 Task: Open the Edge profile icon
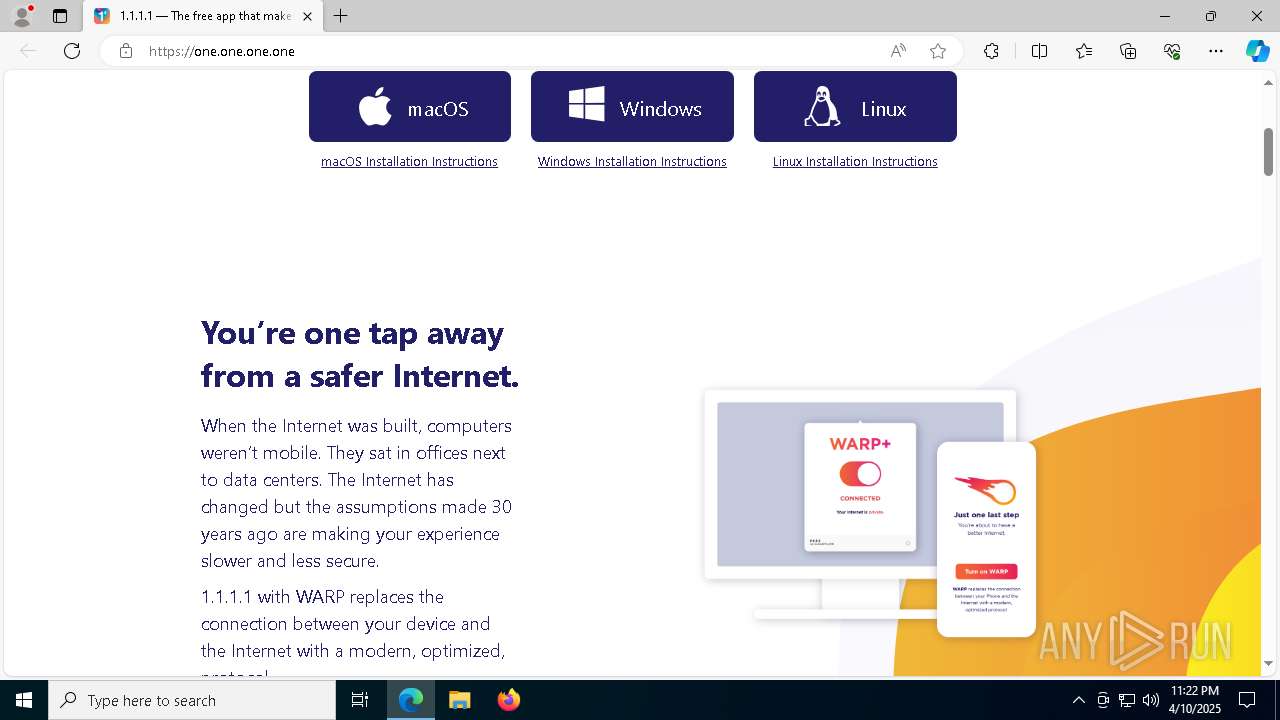pos(22,16)
